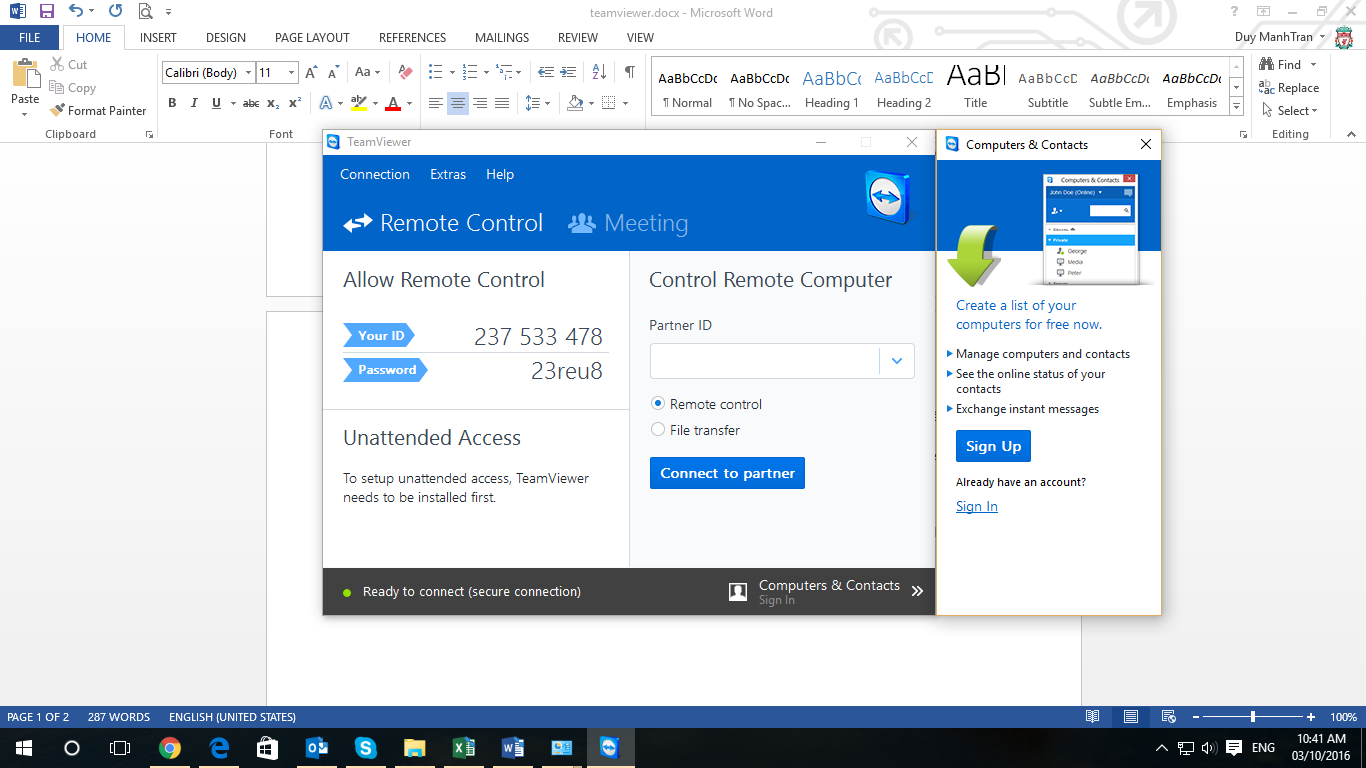
Task: Open Excel from the taskbar
Action: 464,748
